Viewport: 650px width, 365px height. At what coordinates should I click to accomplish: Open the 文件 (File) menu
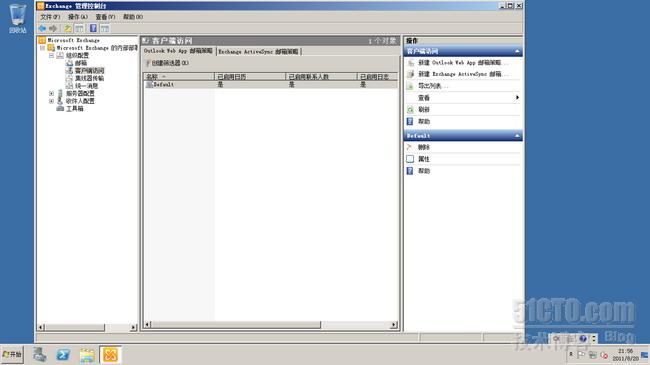[50, 17]
